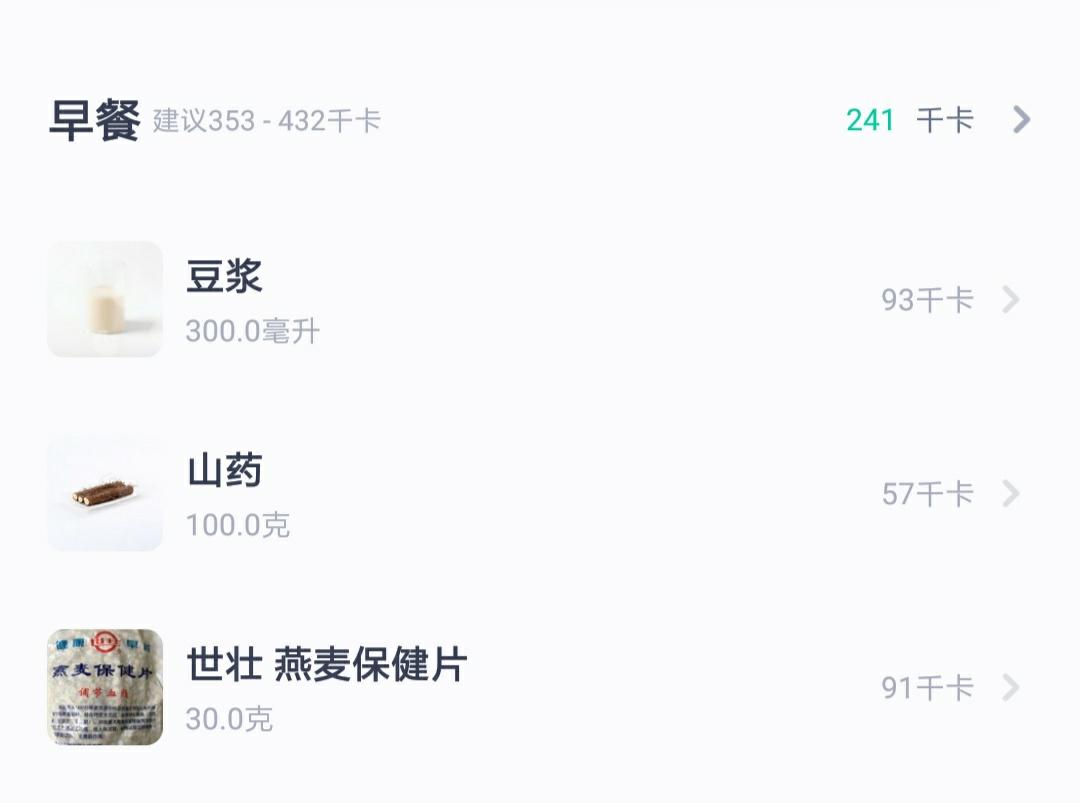Open the oat flakes package thumbnail
The image size is (1080, 803).
click(x=105, y=687)
